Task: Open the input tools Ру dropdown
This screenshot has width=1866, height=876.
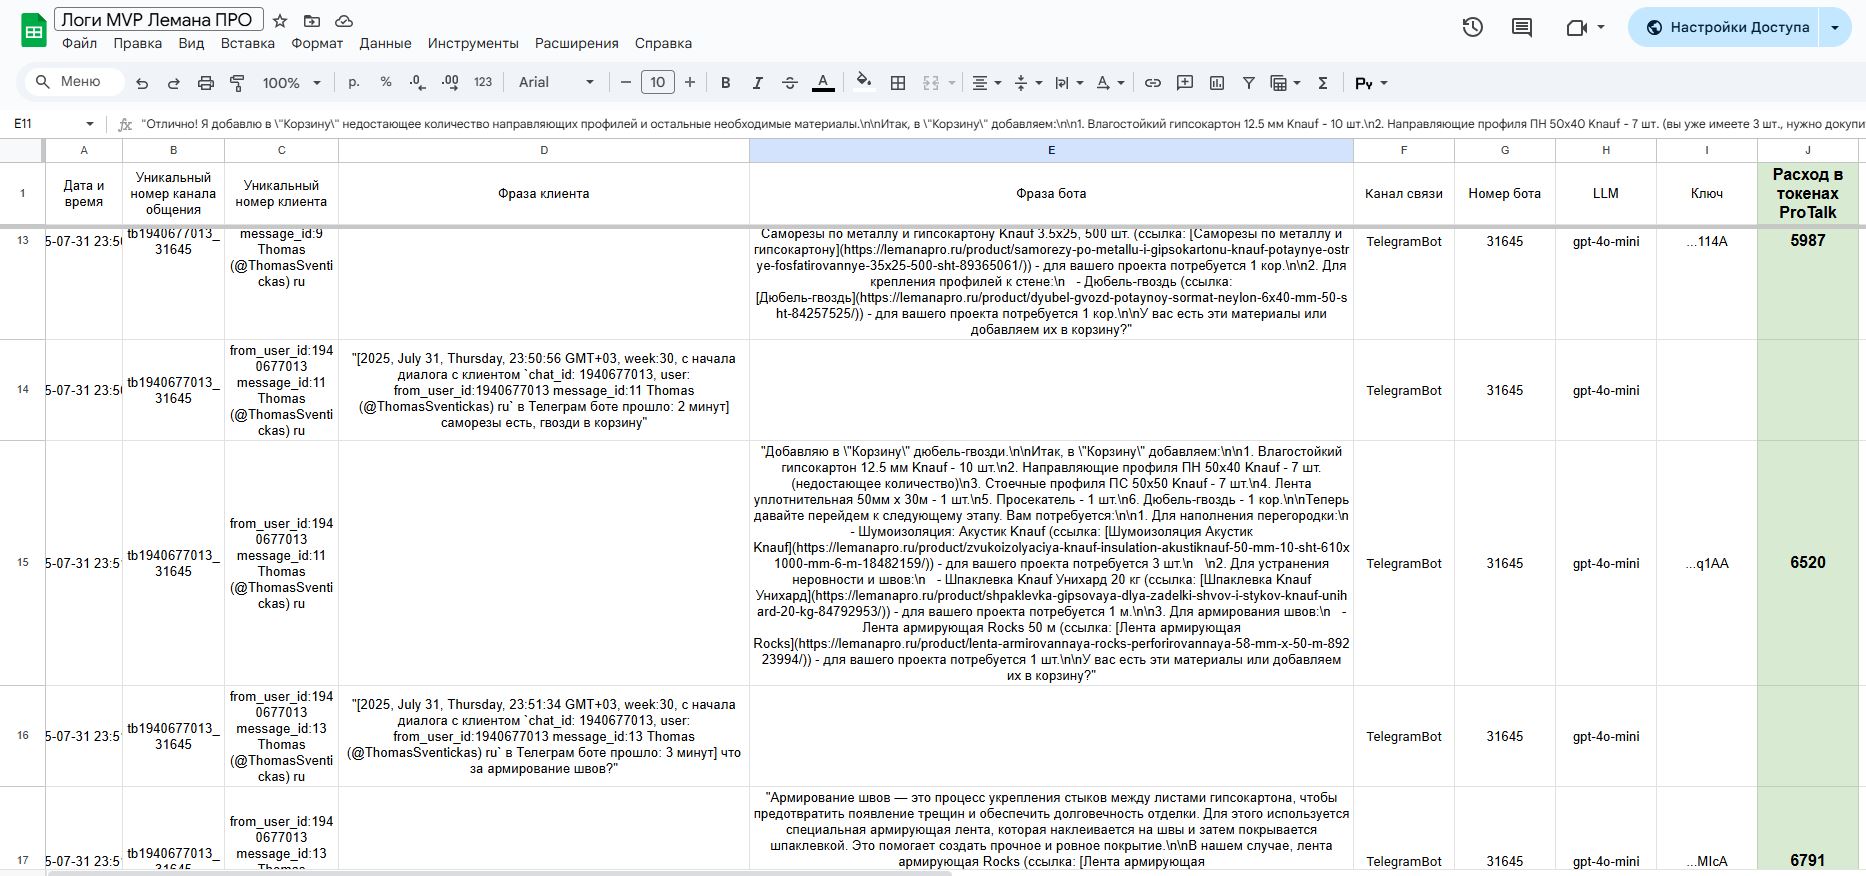Action: click(1371, 83)
